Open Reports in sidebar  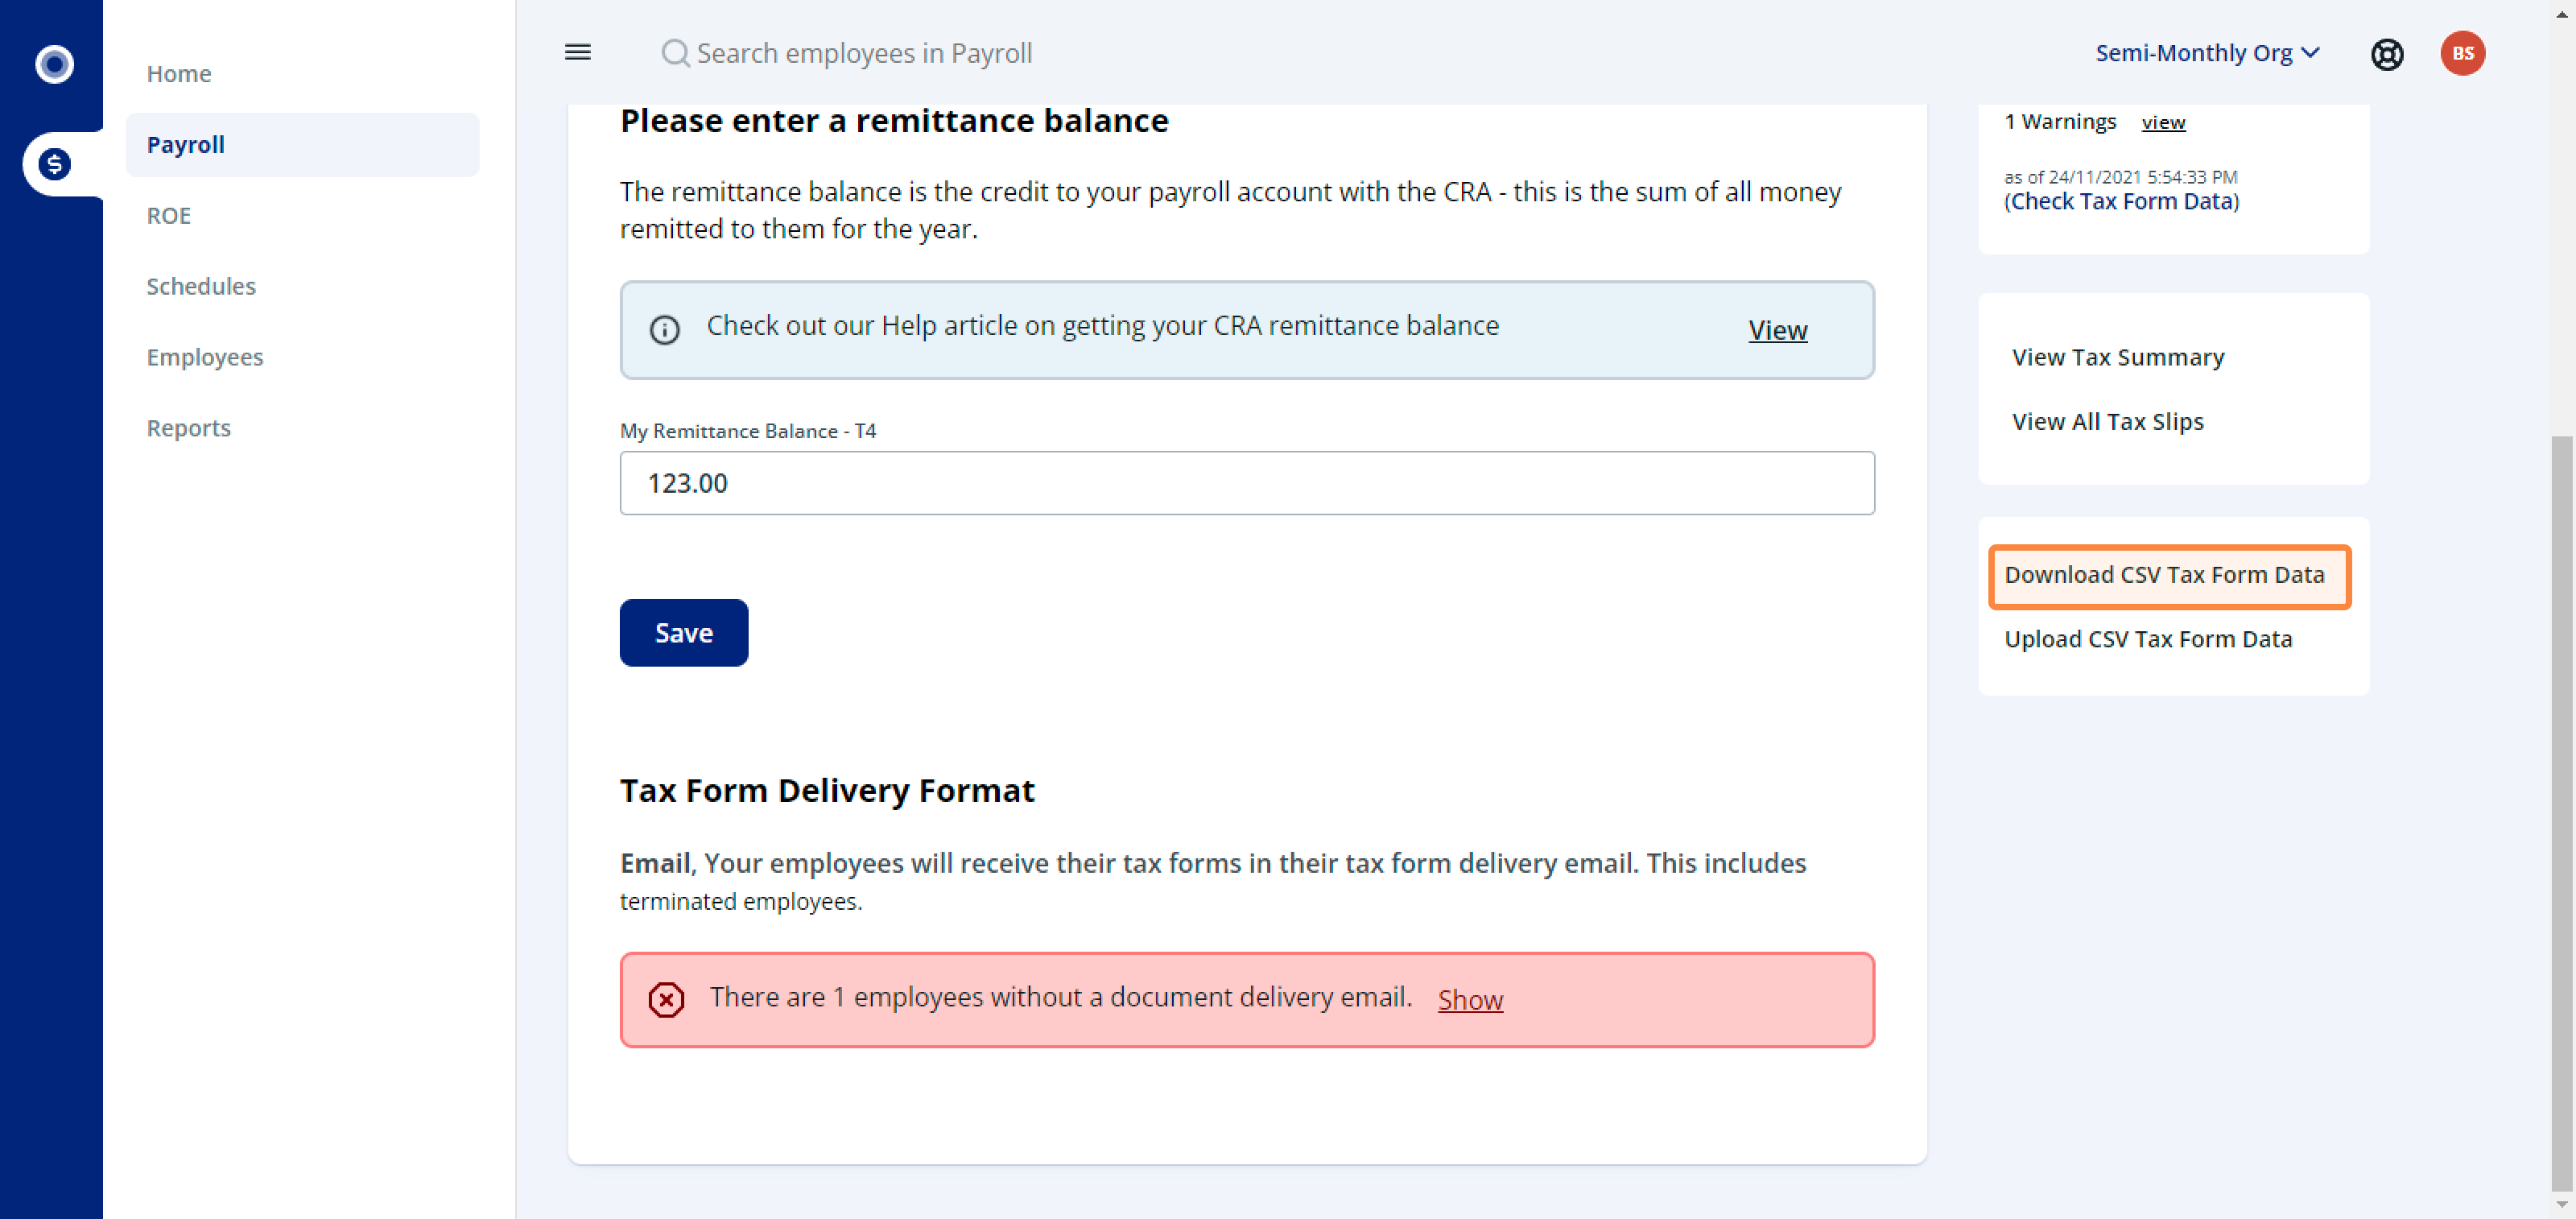[189, 428]
